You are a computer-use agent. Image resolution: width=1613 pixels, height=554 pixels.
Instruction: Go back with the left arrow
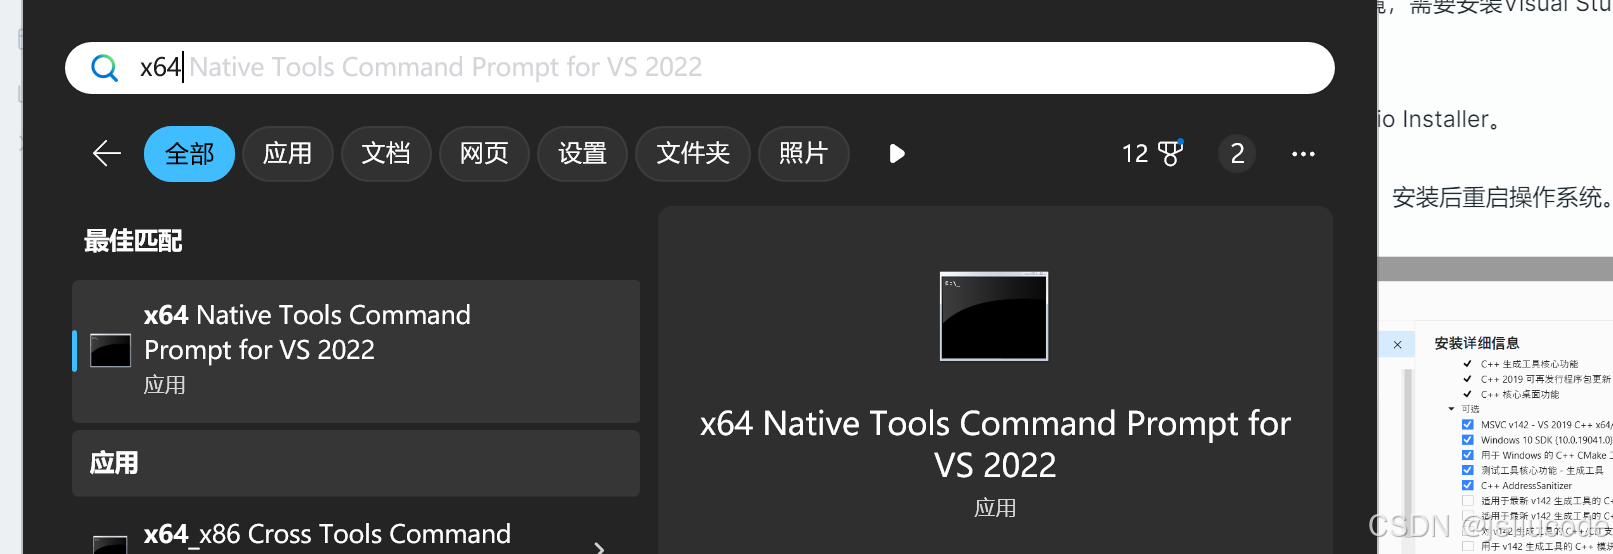coord(107,153)
